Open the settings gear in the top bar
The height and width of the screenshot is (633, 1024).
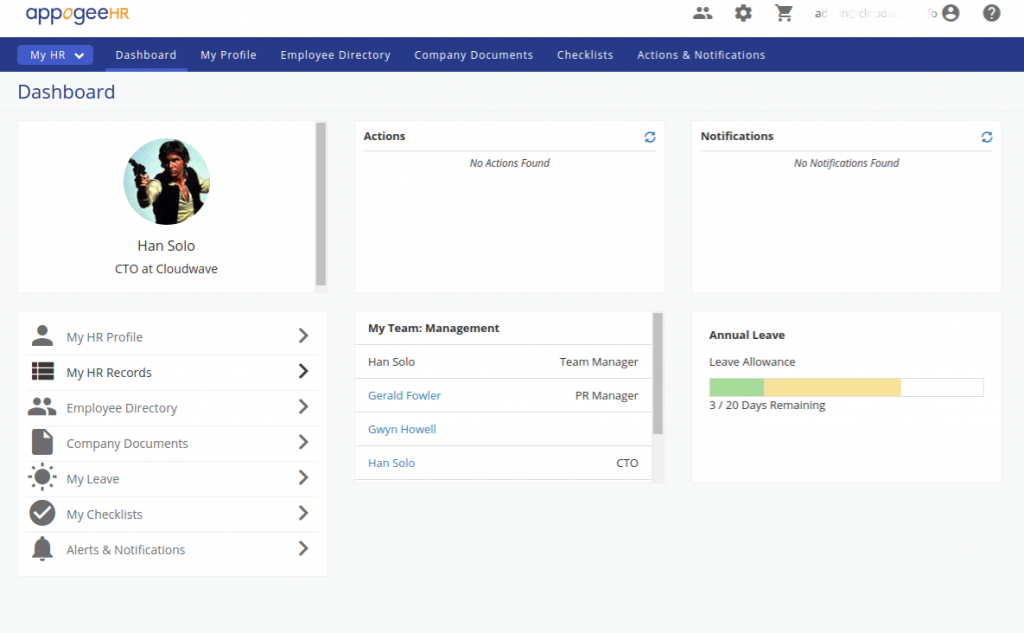(x=741, y=13)
